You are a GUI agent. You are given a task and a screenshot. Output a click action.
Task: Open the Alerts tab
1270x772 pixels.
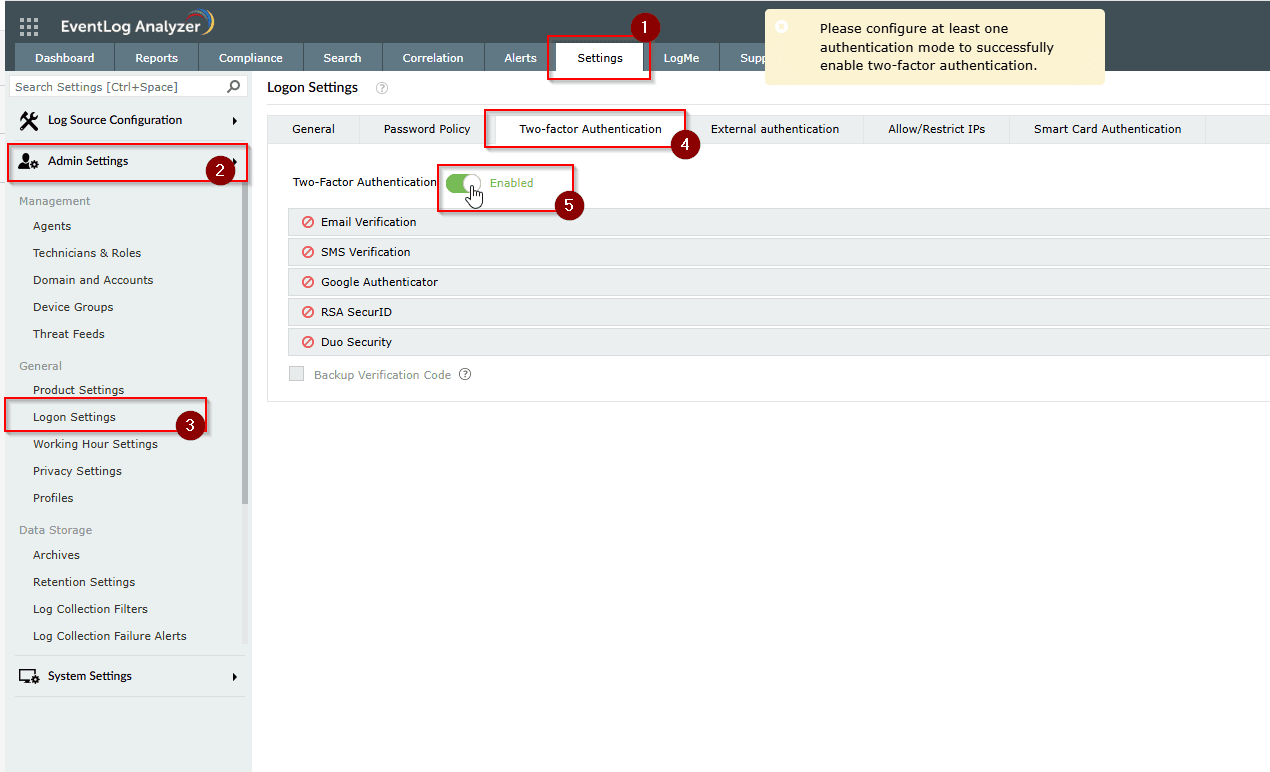(520, 58)
